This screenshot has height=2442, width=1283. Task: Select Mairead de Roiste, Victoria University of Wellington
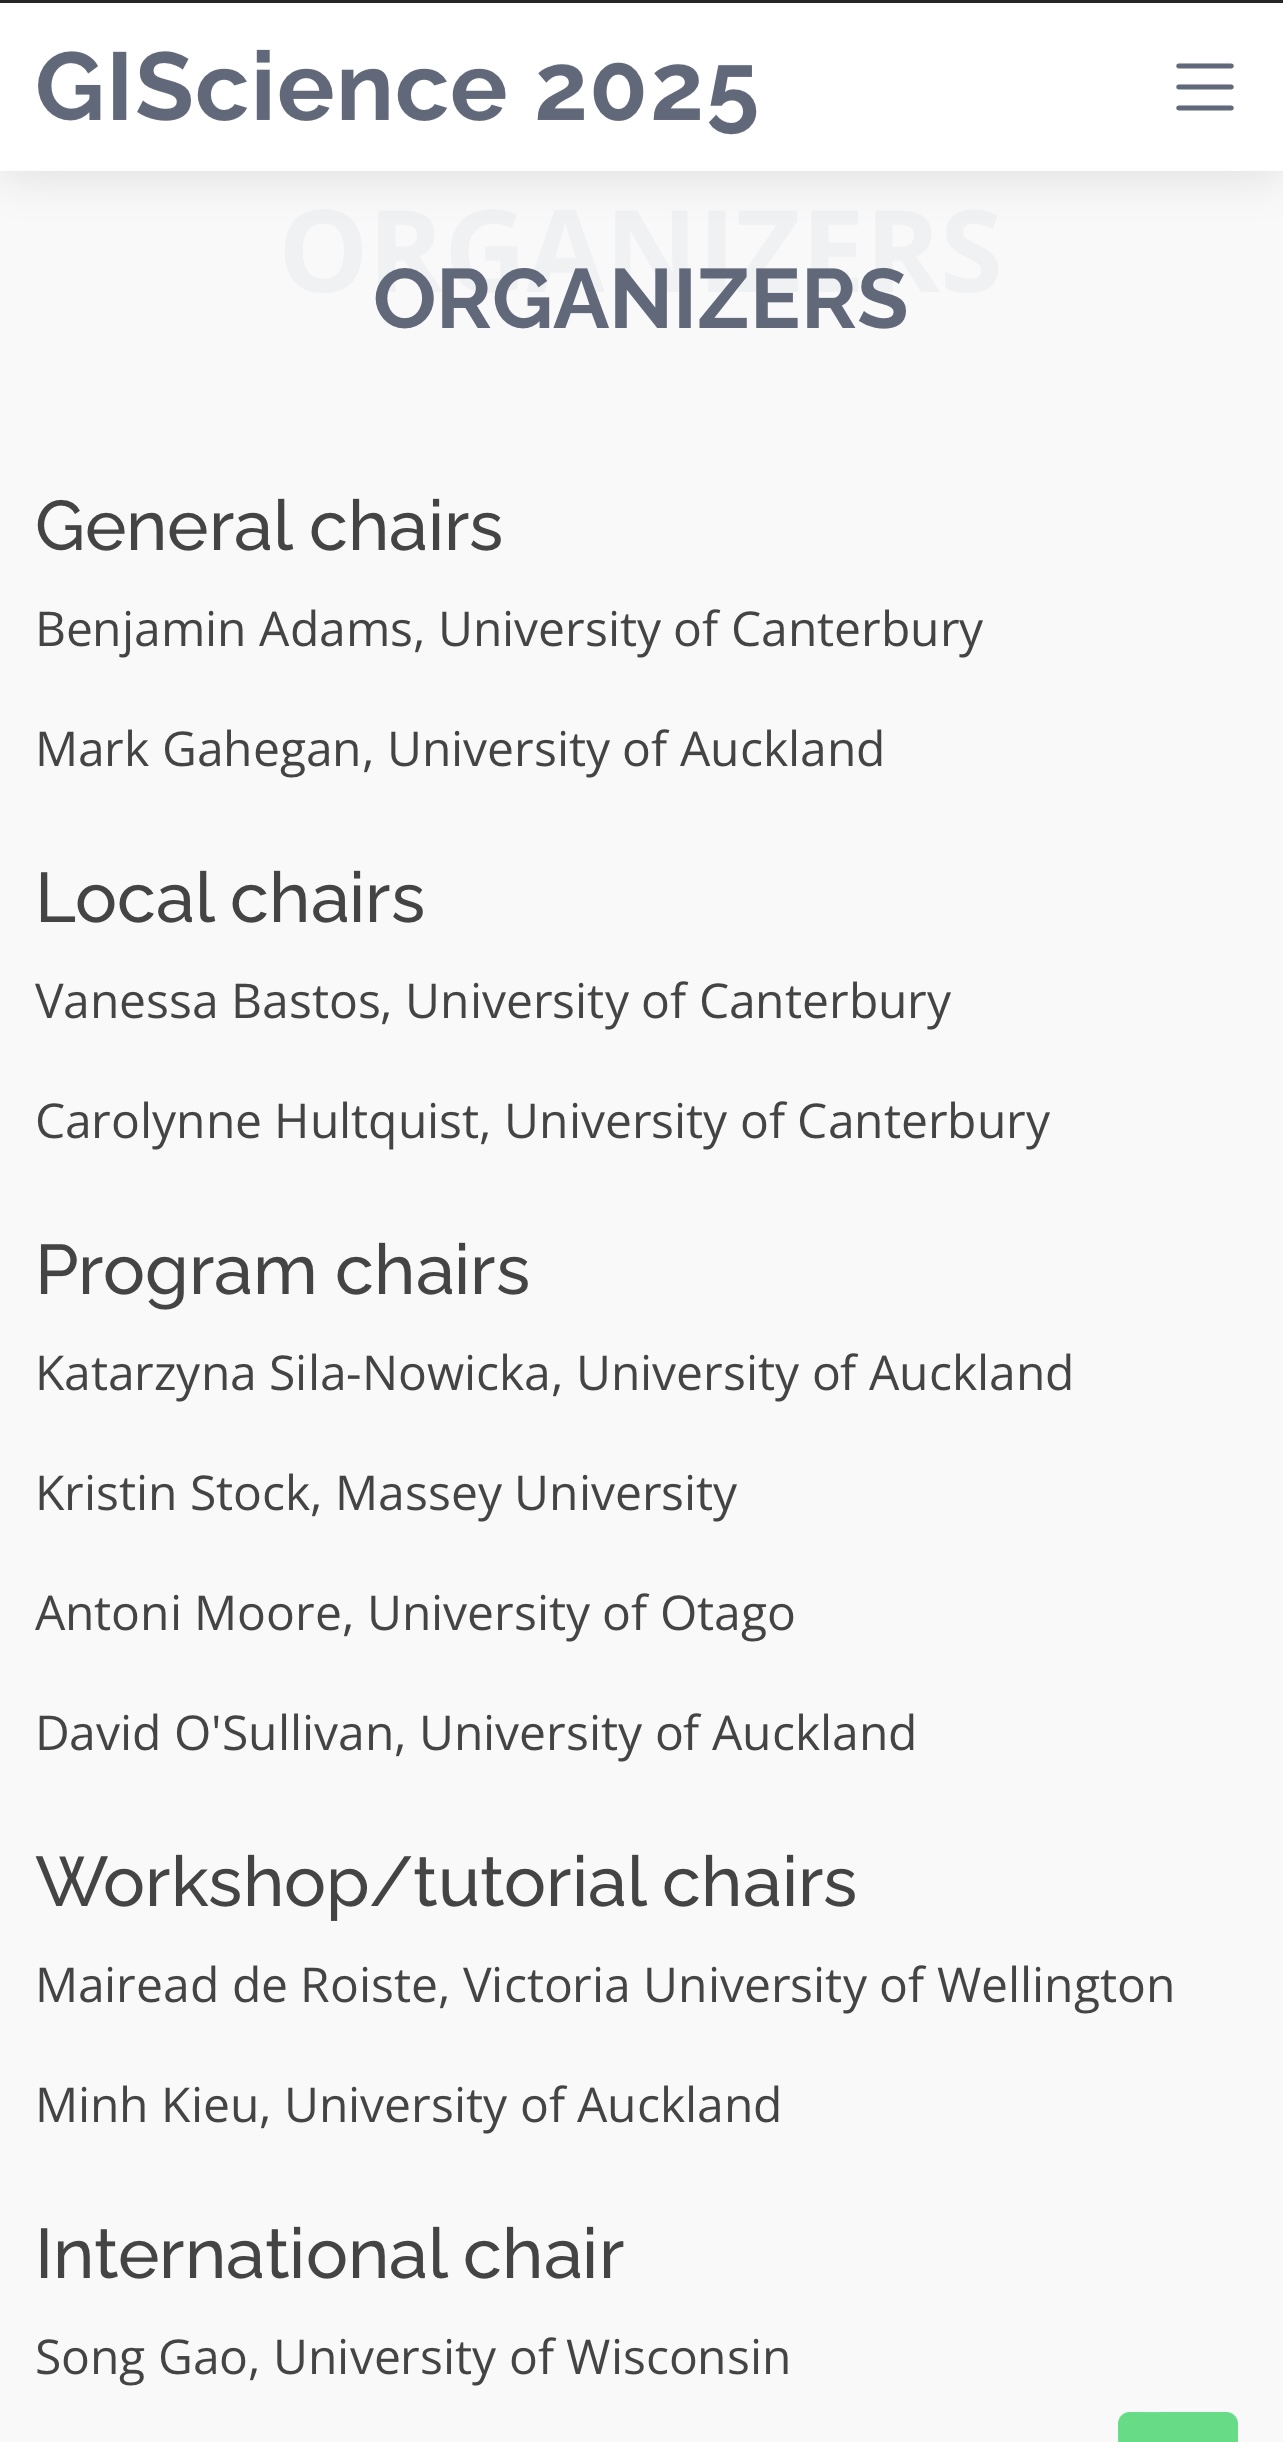click(605, 1983)
